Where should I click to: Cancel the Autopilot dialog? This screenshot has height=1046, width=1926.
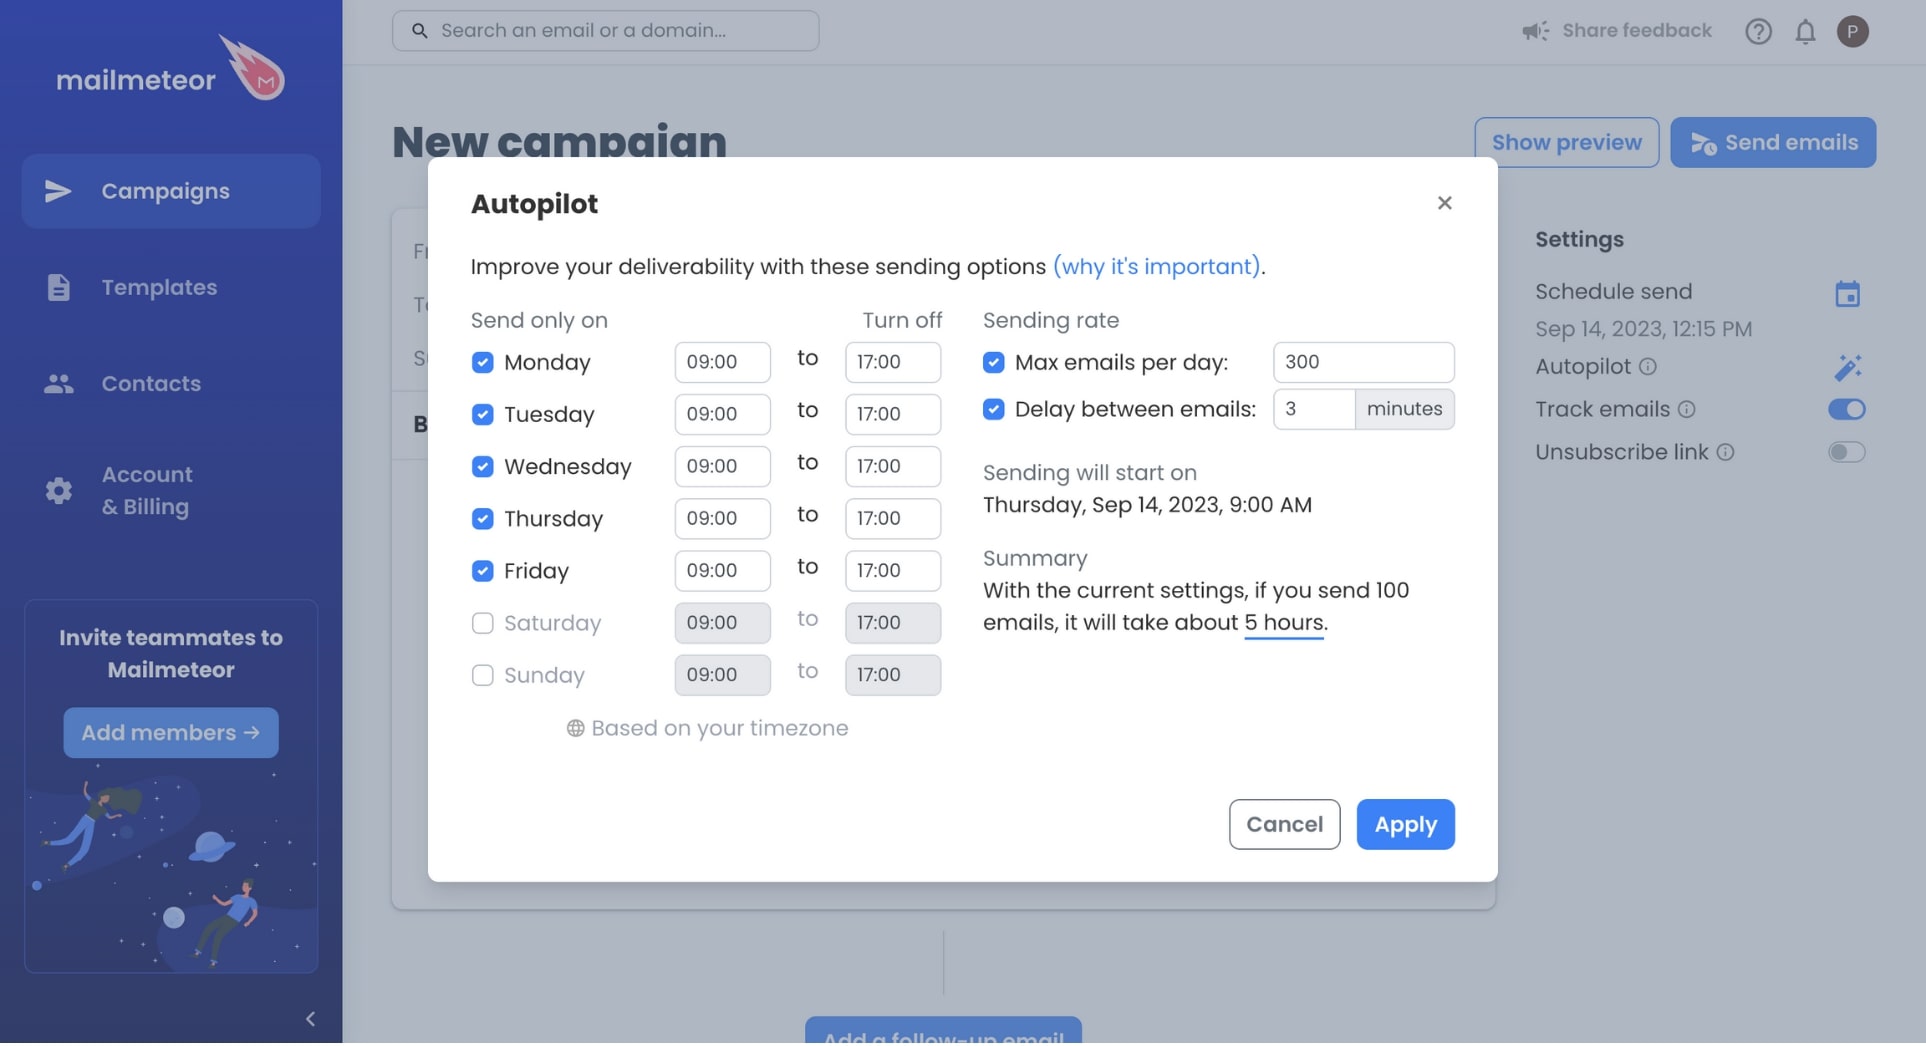tap(1284, 824)
